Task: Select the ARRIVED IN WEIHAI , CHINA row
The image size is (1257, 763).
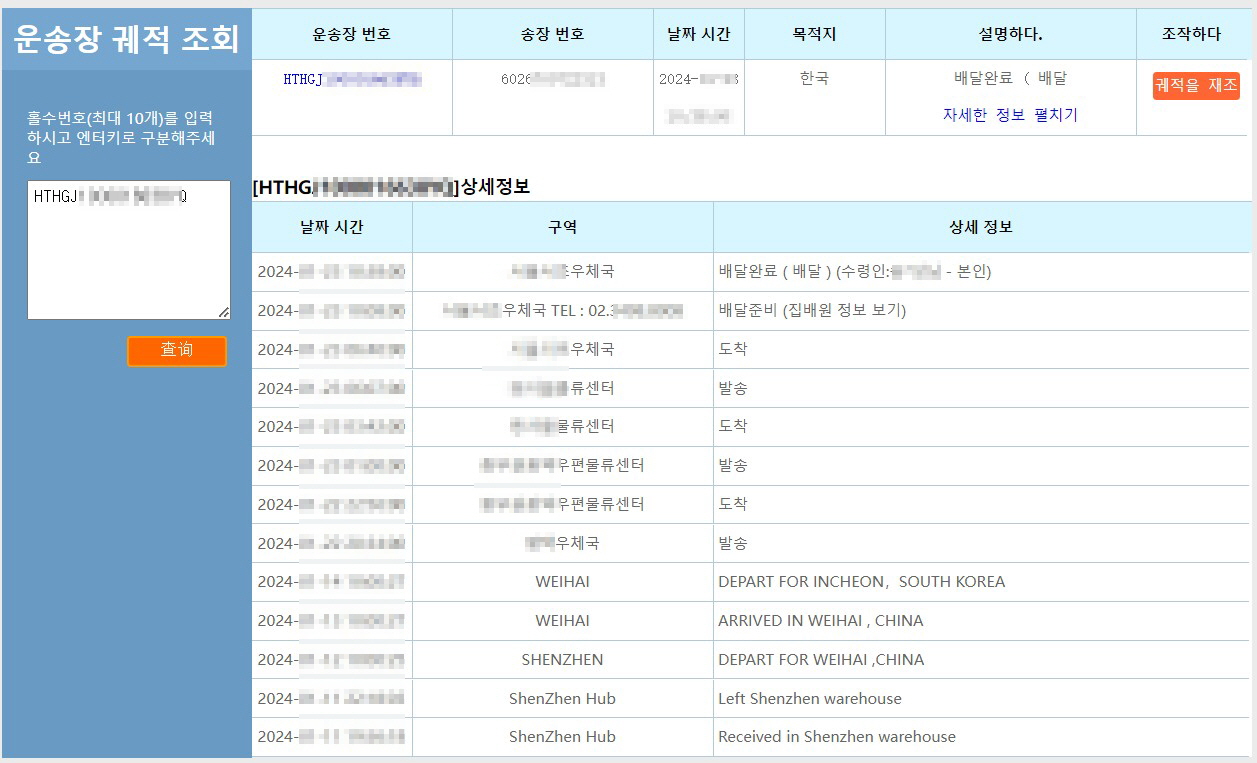Action: click(751, 621)
